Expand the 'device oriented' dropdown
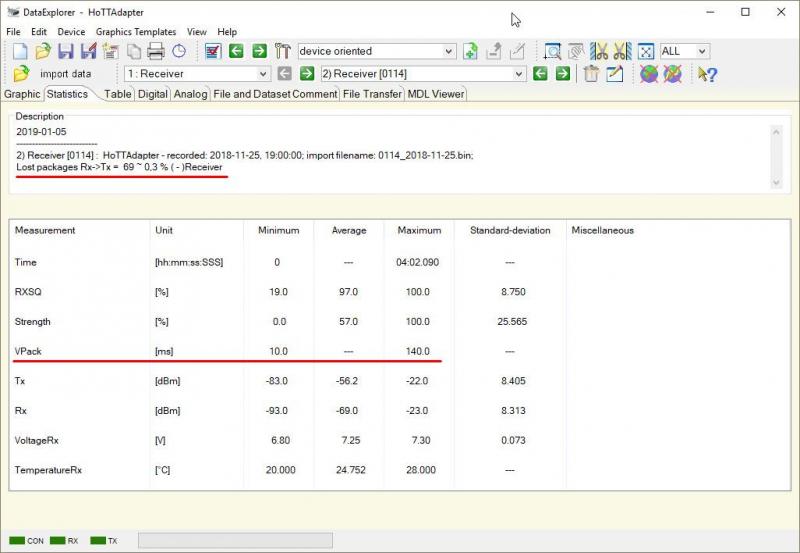The image size is (800, 553). [448, 51]
